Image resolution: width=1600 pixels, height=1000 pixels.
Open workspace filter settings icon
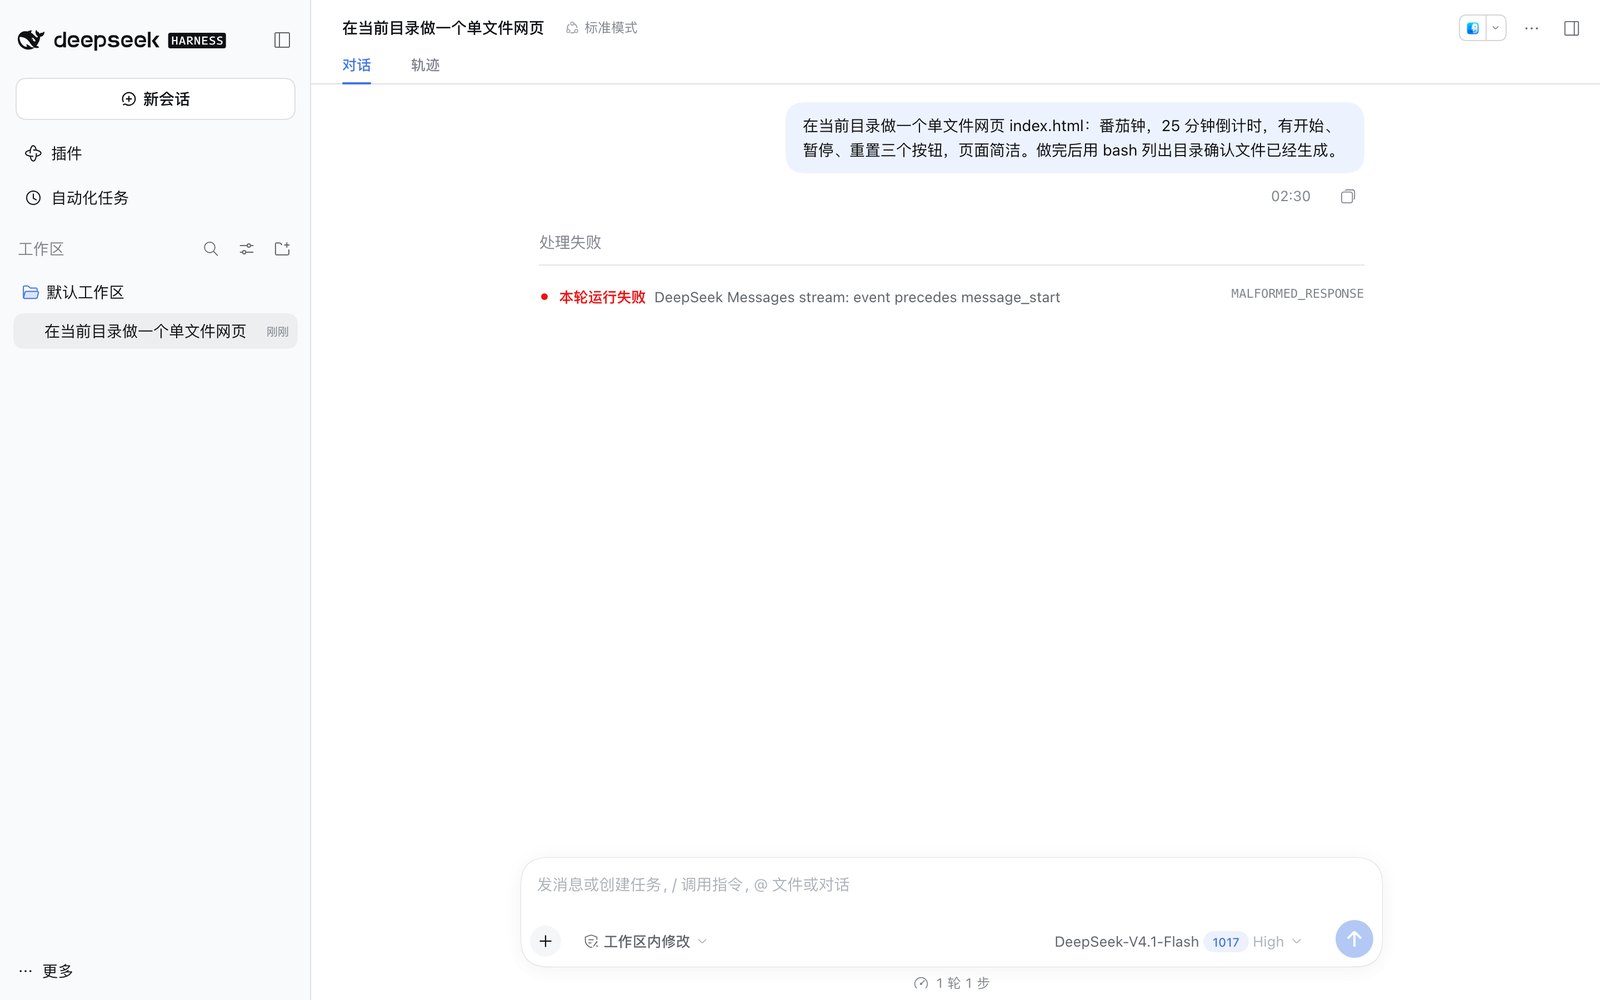pyautogui.click(x=246, y=249)
